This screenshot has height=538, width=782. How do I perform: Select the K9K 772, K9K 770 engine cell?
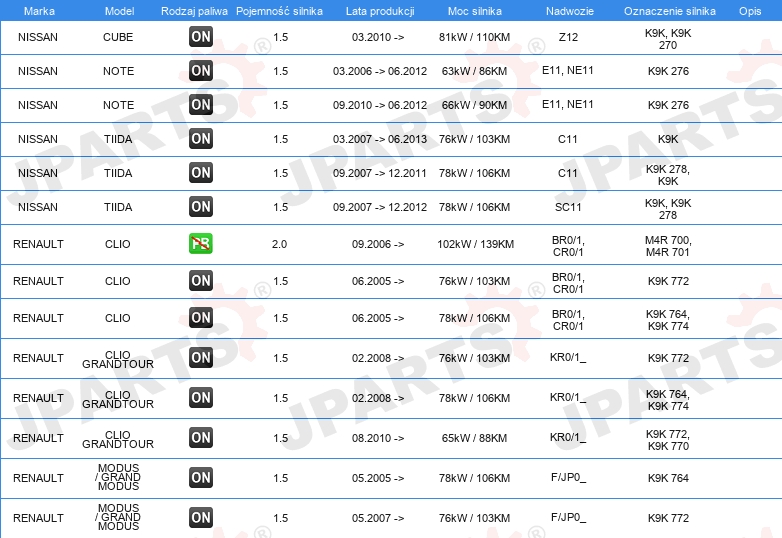(x=668, y=440)
